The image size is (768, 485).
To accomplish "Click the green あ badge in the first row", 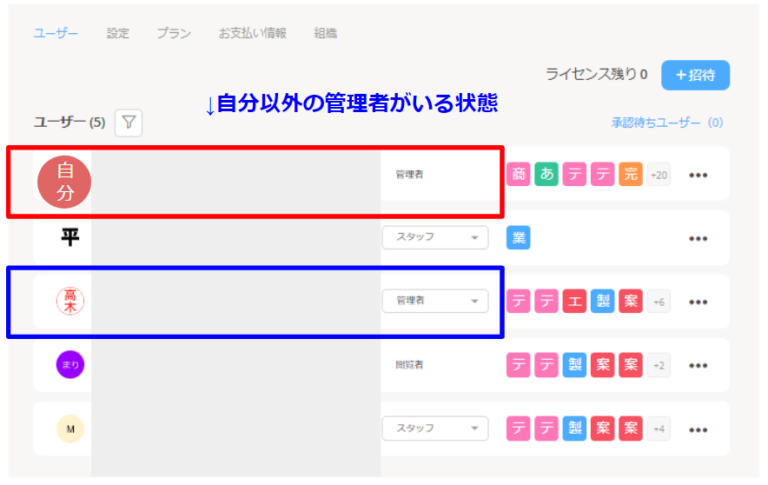I will [547, 174].
